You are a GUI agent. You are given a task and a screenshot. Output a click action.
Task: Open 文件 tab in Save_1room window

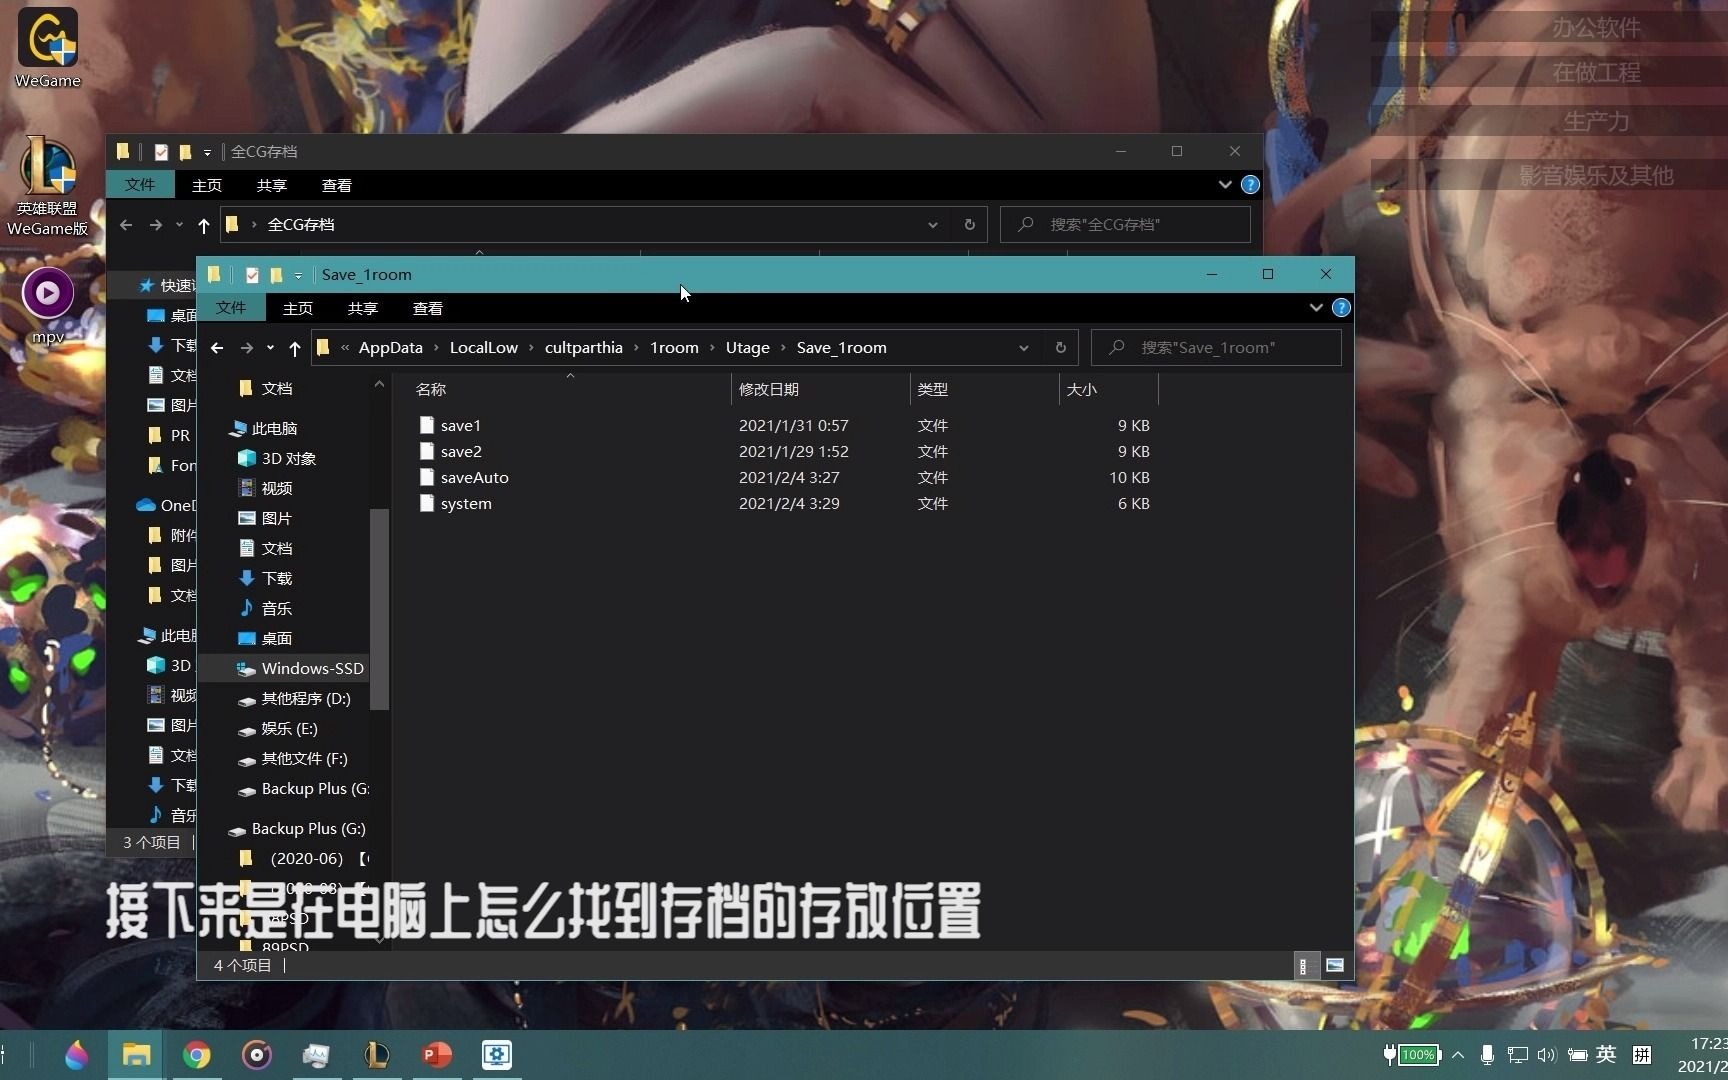tap(231, 308)
